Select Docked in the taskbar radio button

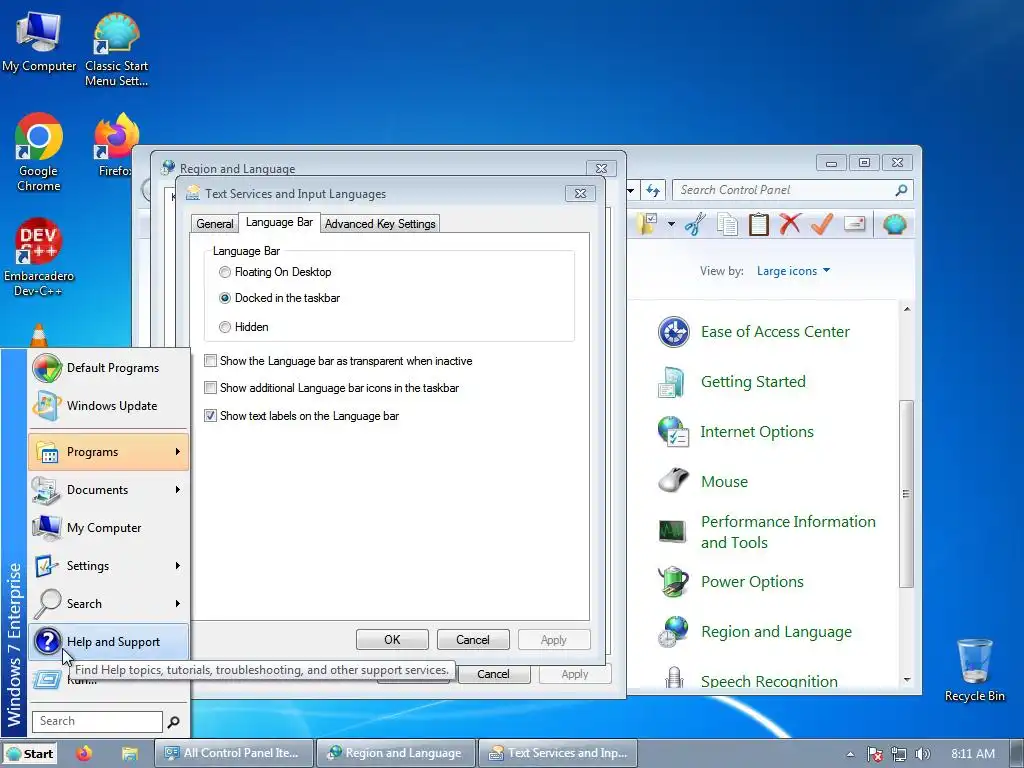225,298
